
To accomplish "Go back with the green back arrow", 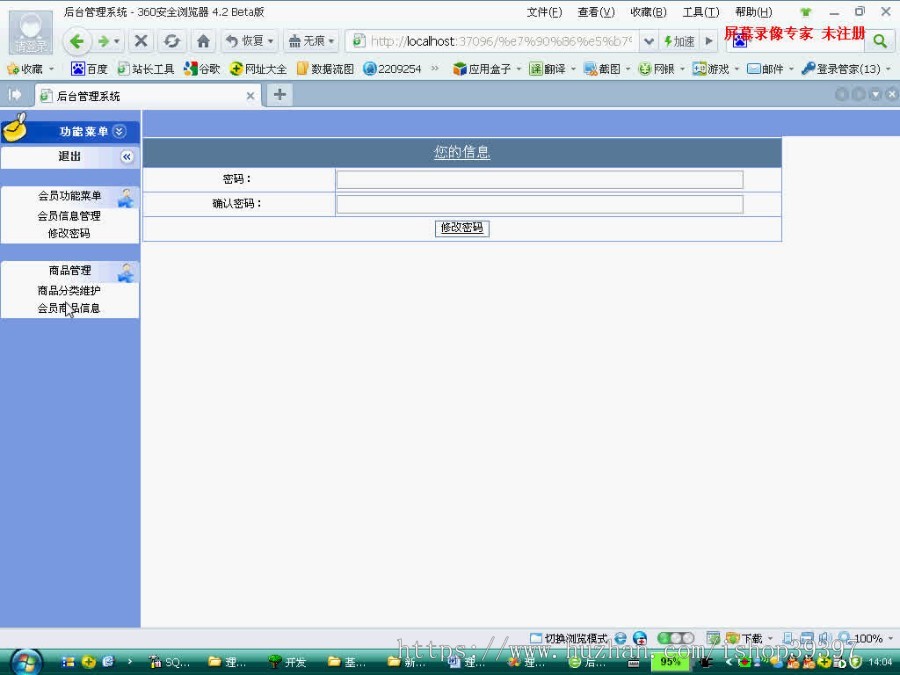I will point(77,41).
